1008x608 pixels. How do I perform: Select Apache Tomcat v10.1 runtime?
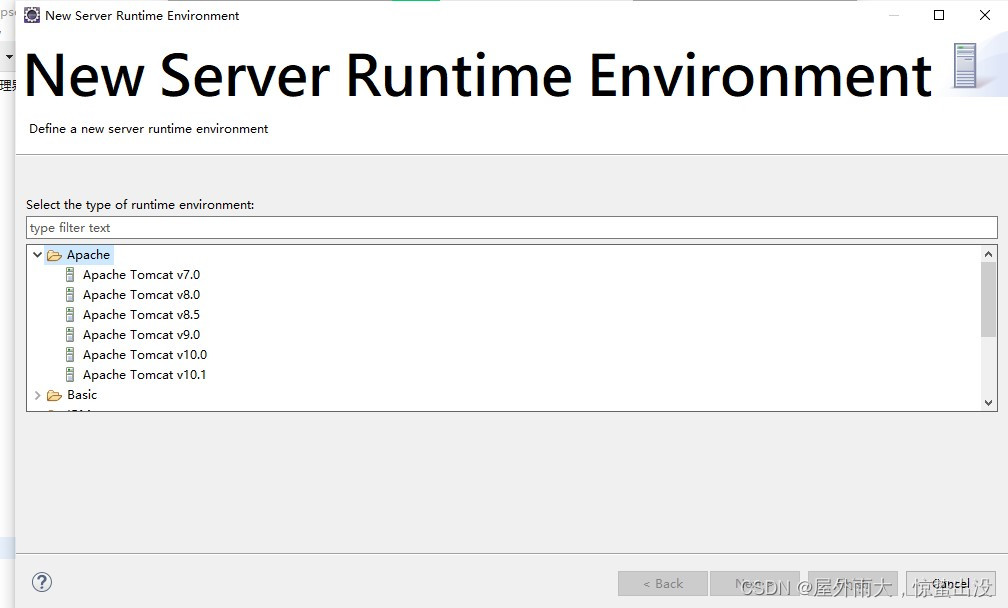coord(145,375)
